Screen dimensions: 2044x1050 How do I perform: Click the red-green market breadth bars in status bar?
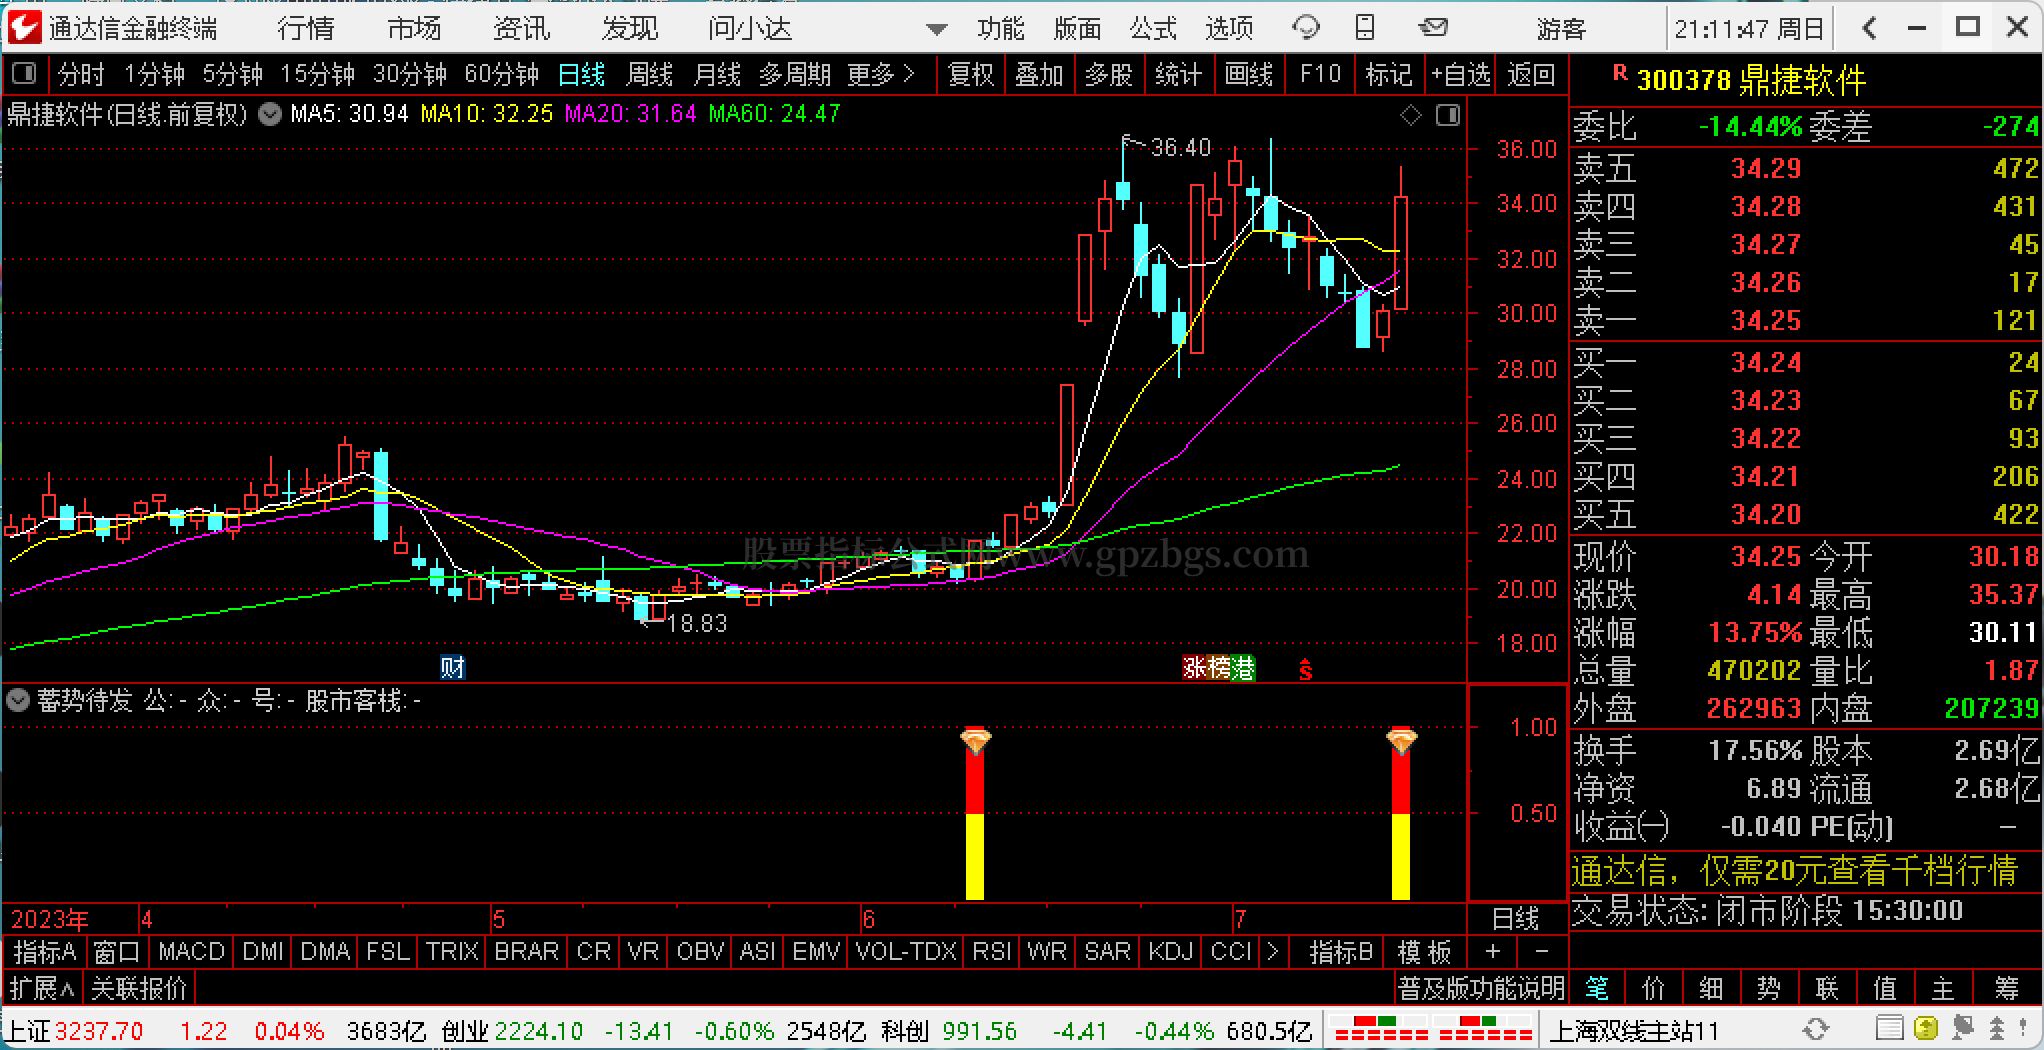tap(1432, 1029)
